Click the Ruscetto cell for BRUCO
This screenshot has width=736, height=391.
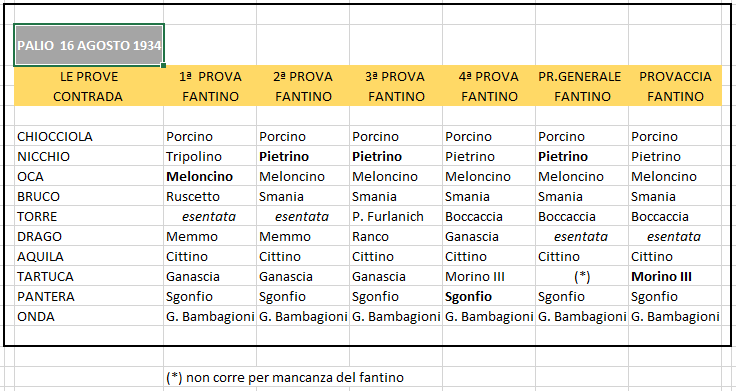[210, 196]
